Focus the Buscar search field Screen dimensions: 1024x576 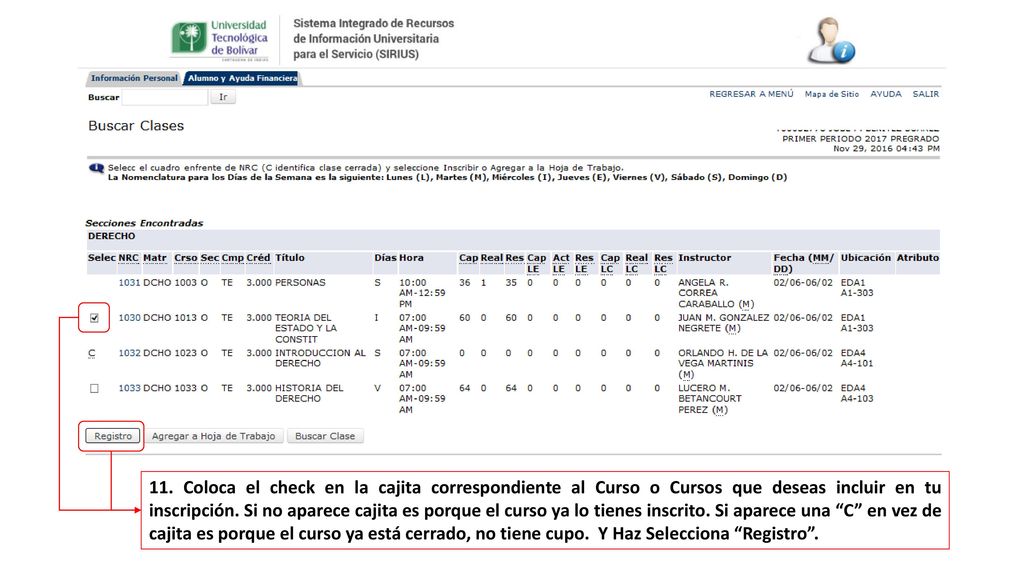(x=165, y=97)
